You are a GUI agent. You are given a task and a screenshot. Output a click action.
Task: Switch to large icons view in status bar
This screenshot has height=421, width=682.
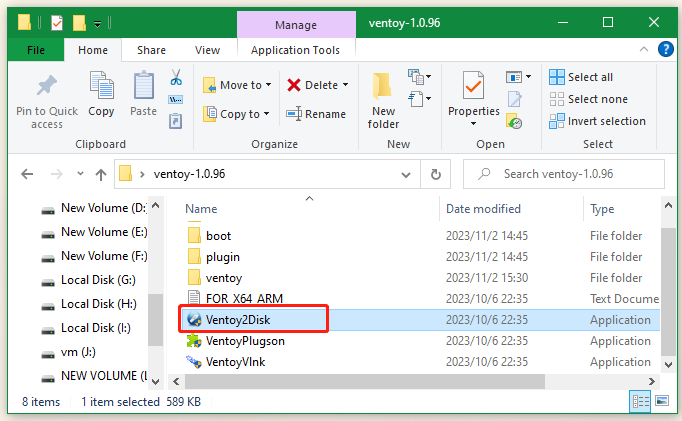(x=662, y=401)
